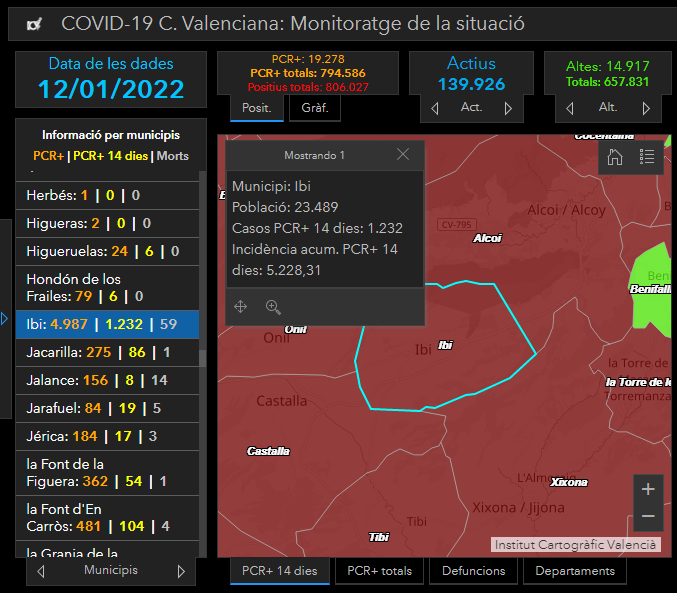Select the Higueruelas municipality row
Image resolution: width=677 pixels, height=593 pixels.
pos(107,251)
